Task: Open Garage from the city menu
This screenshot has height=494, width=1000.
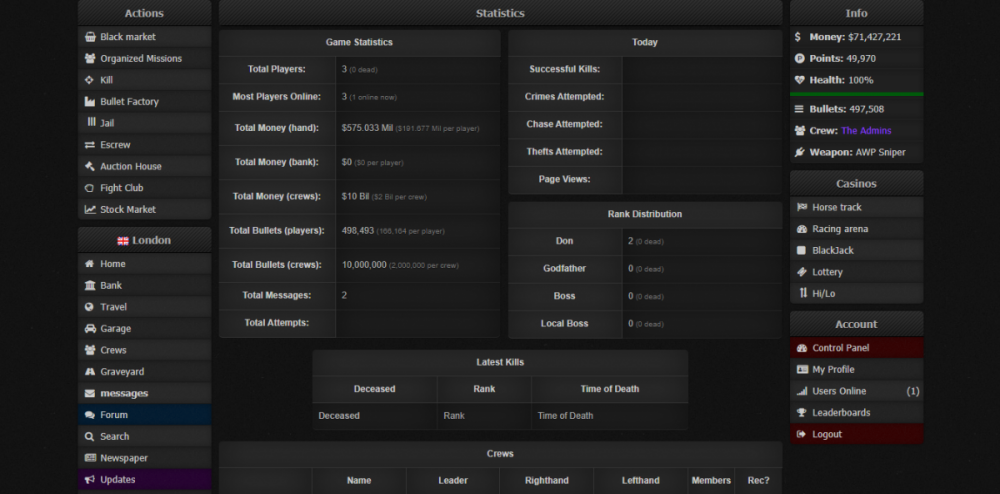Action: (145, 329)
